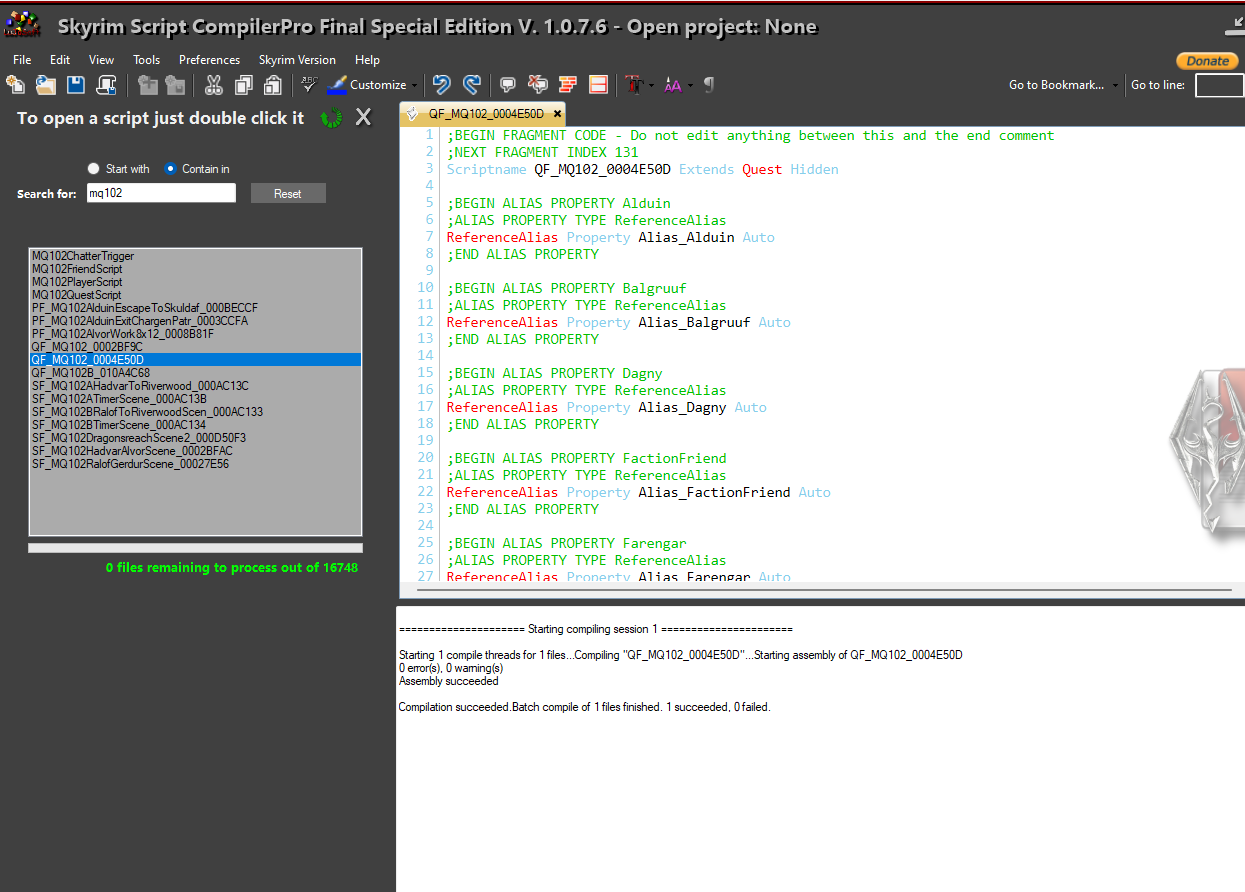Toggle the paragraph marks icon
Screen dimensions: 1245x892
point(709,85)
